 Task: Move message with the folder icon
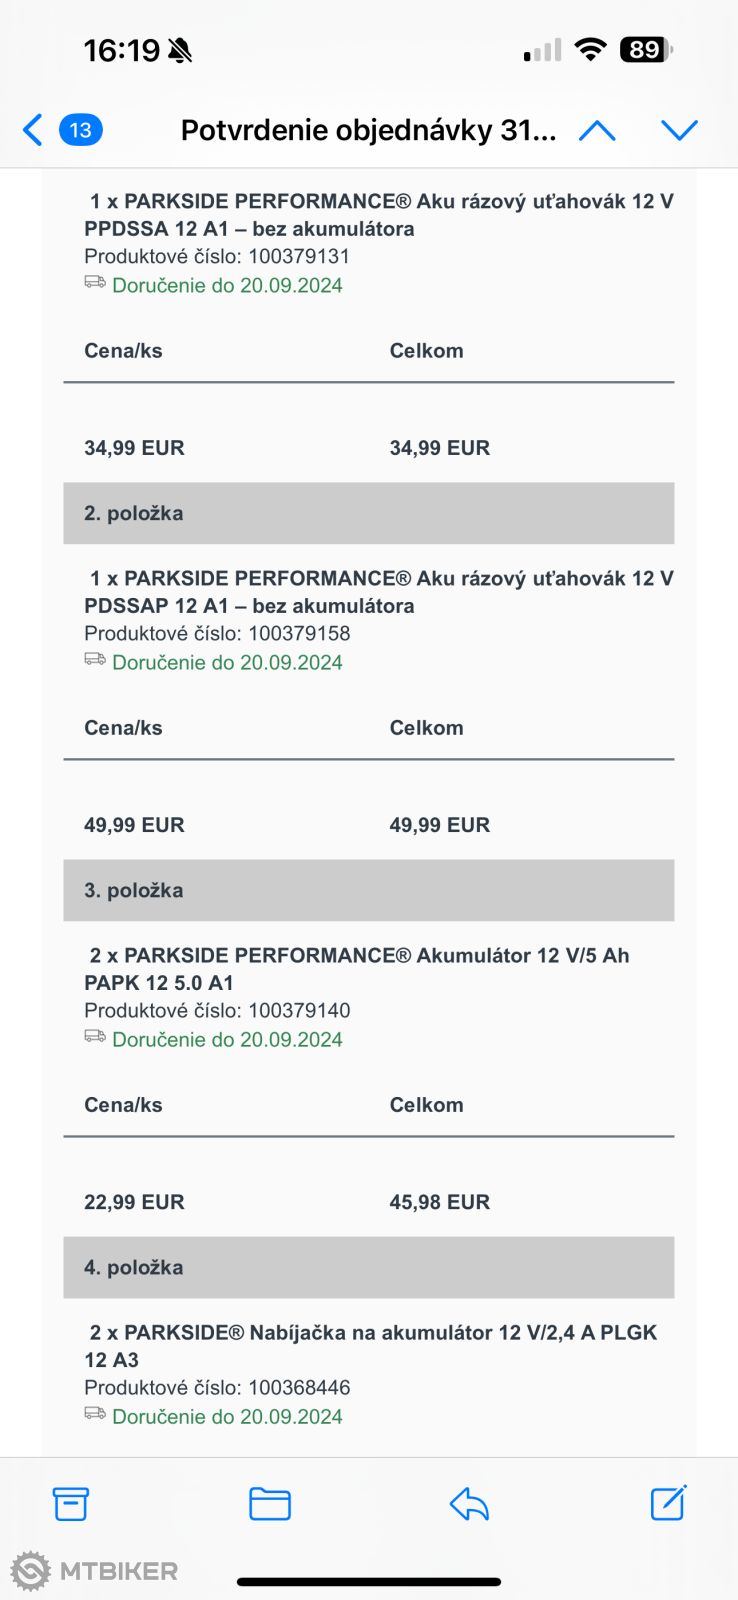(270, 1503)
